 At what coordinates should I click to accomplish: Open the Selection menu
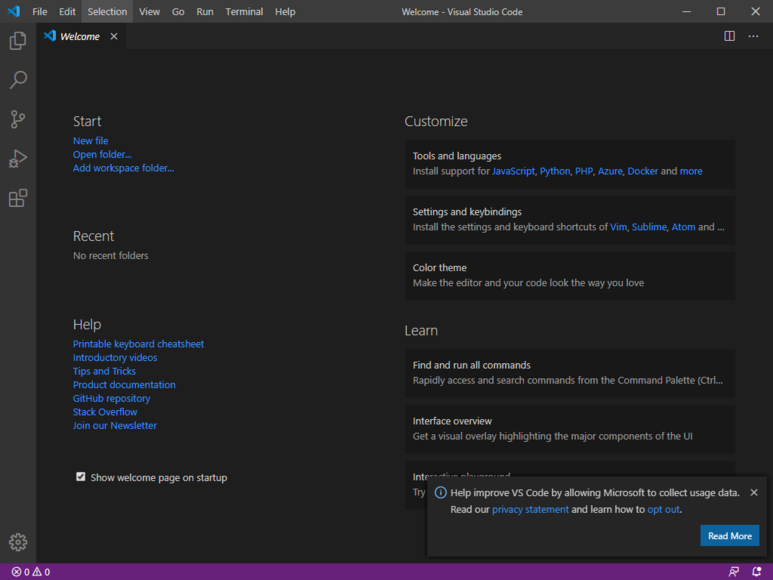(107, 11)
